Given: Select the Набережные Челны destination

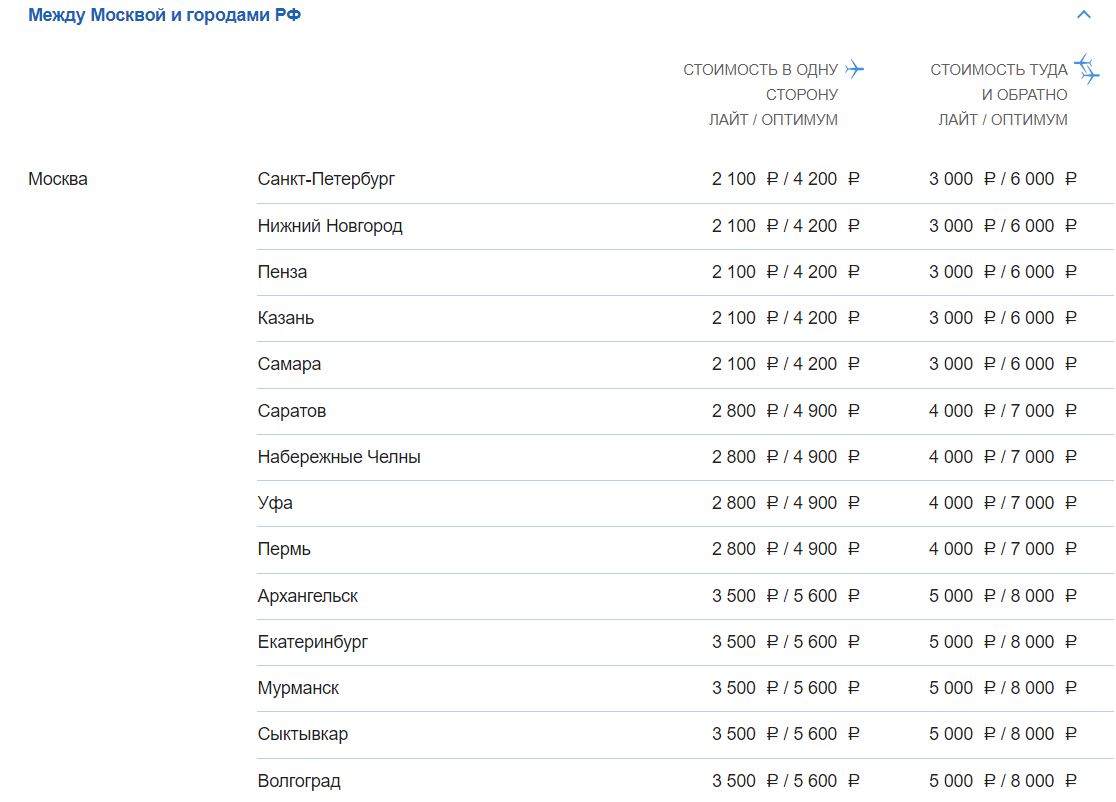Looking at the screenshot, I should pyautogui.click(x=339, y=457).
